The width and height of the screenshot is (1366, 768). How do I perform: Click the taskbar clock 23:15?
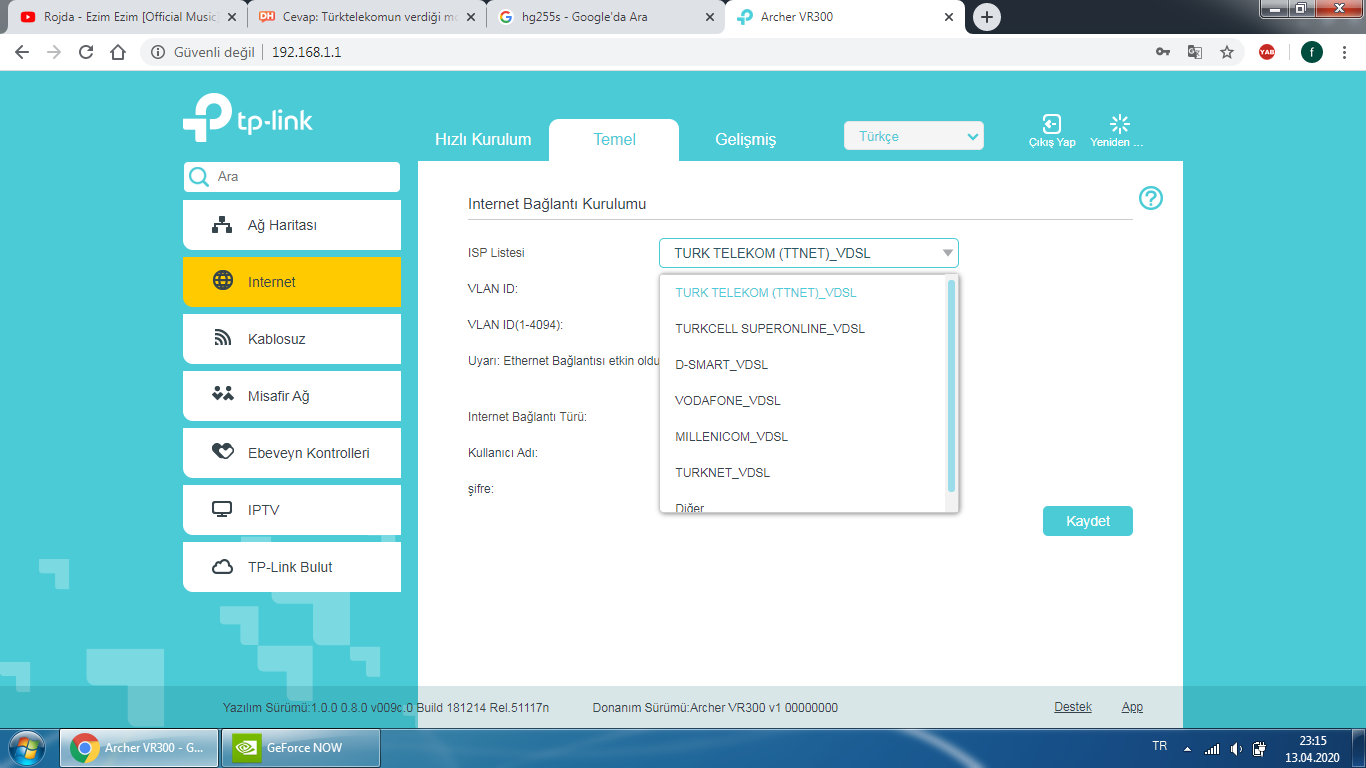tap(1312, 748)
